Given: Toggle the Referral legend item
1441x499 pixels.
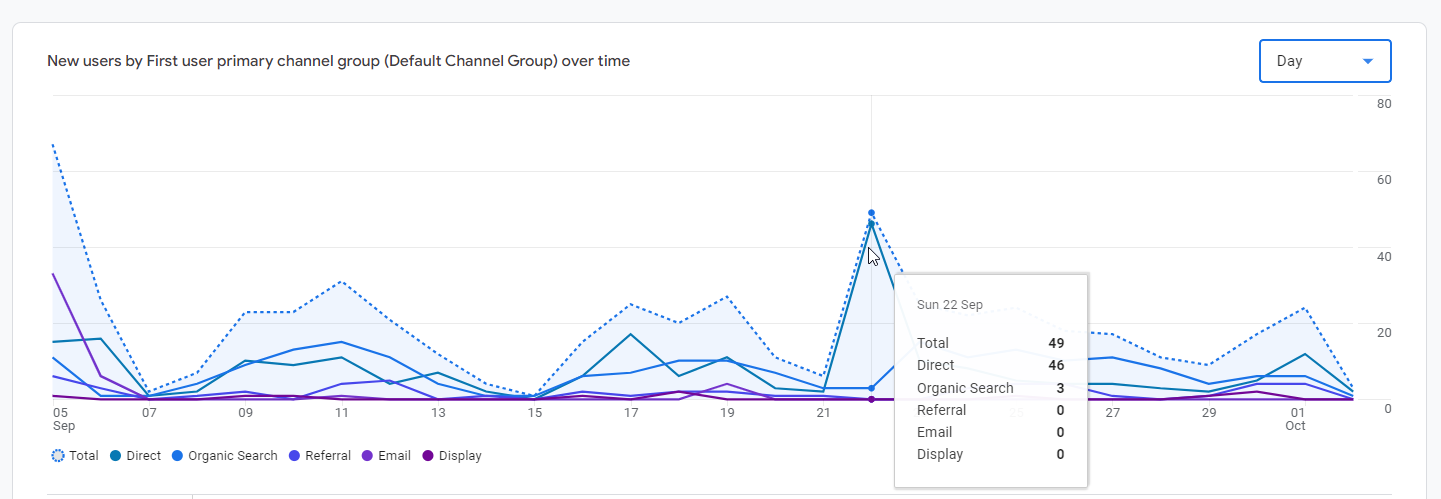Looking at the screenshot, I should (320, 456).
